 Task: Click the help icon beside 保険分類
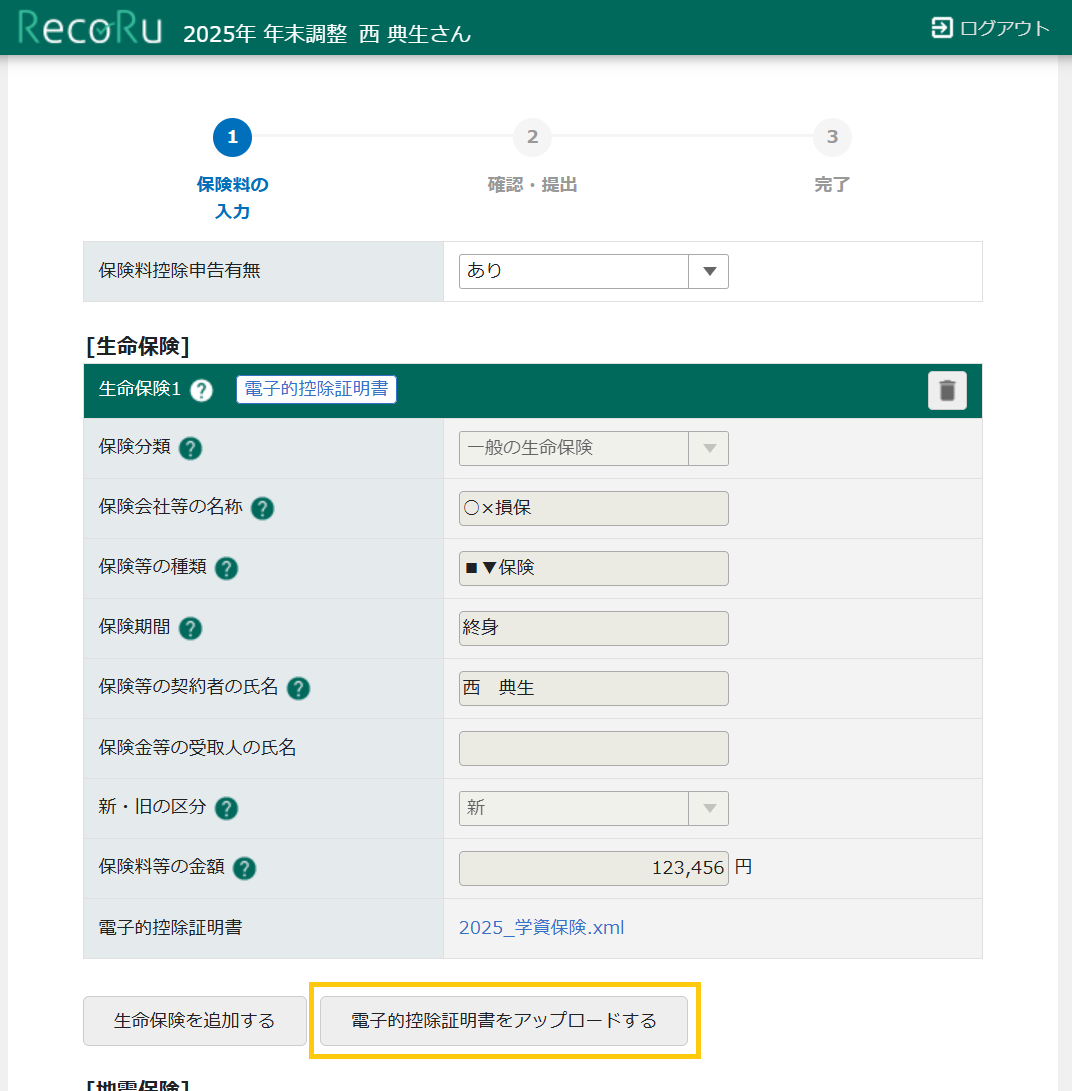click(x=190, y=448)
